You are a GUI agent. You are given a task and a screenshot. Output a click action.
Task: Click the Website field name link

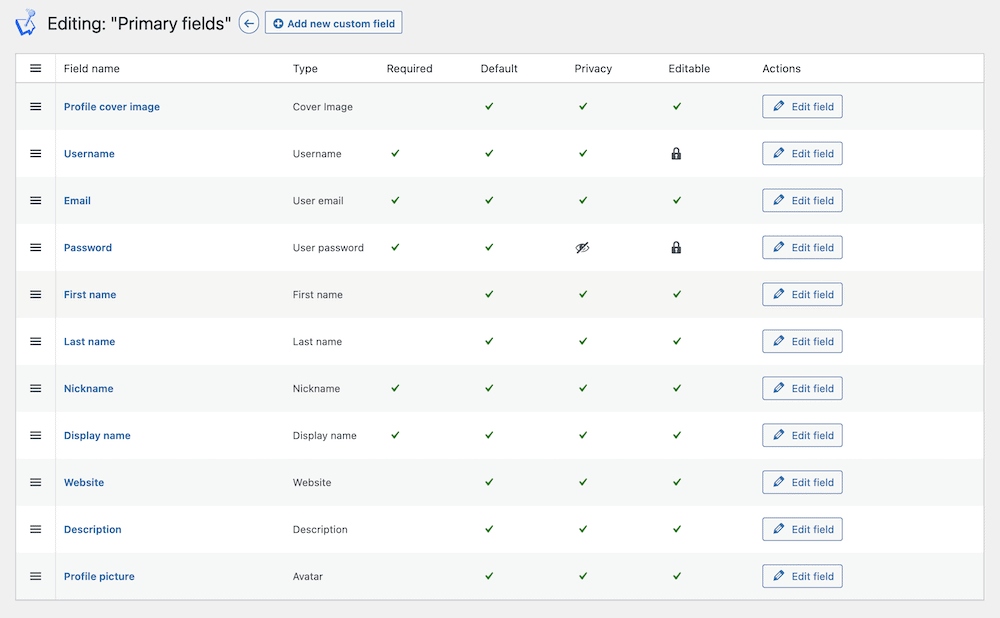point(84,482)
